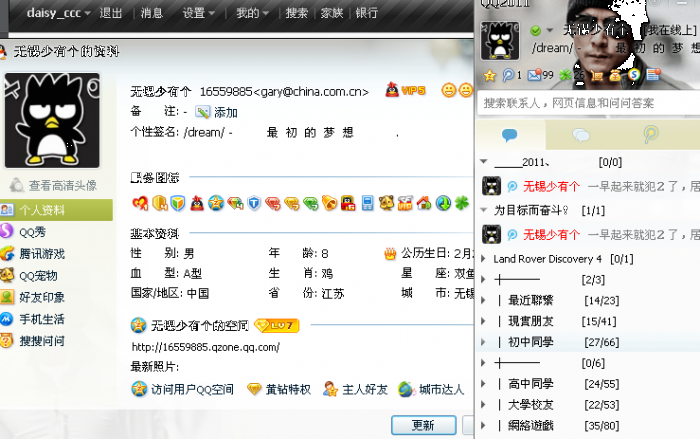Switch to the contacts chat bubble tab
This screenshot has height=439, width=700.
coord(509,134)
